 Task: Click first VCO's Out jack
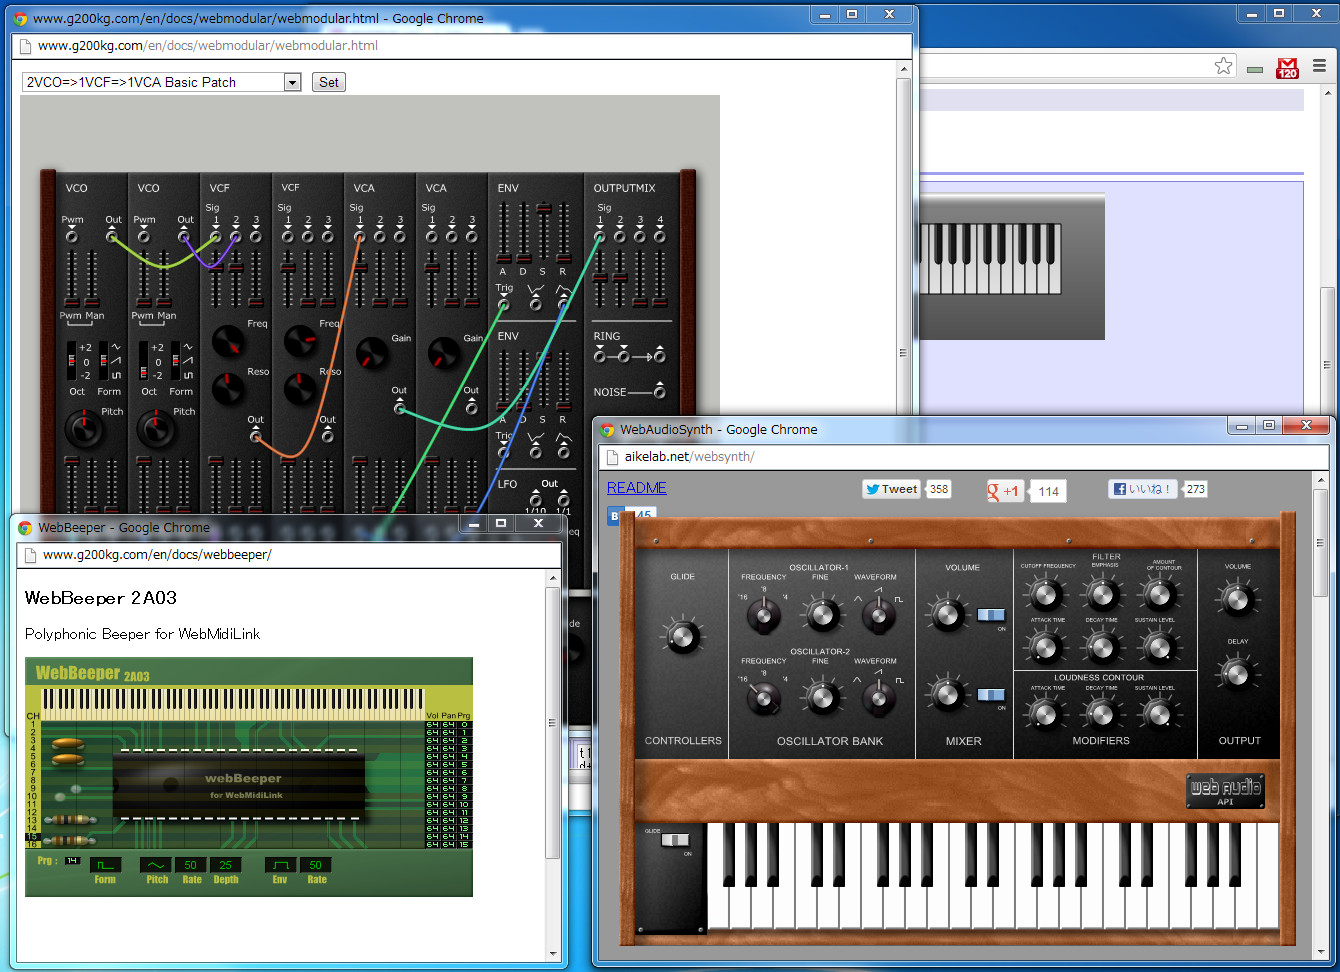tap(112, 236)
